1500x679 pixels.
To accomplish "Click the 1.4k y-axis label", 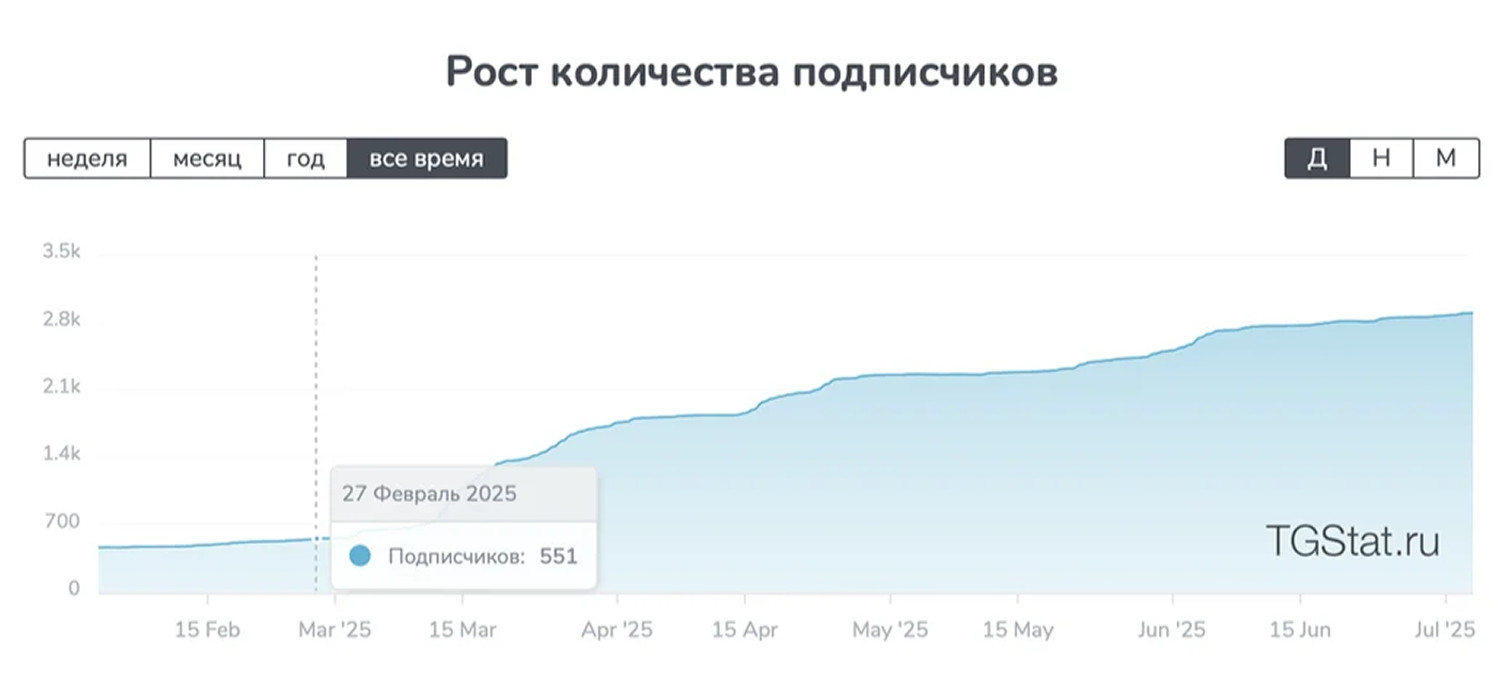I will click(x=61, y=455).
